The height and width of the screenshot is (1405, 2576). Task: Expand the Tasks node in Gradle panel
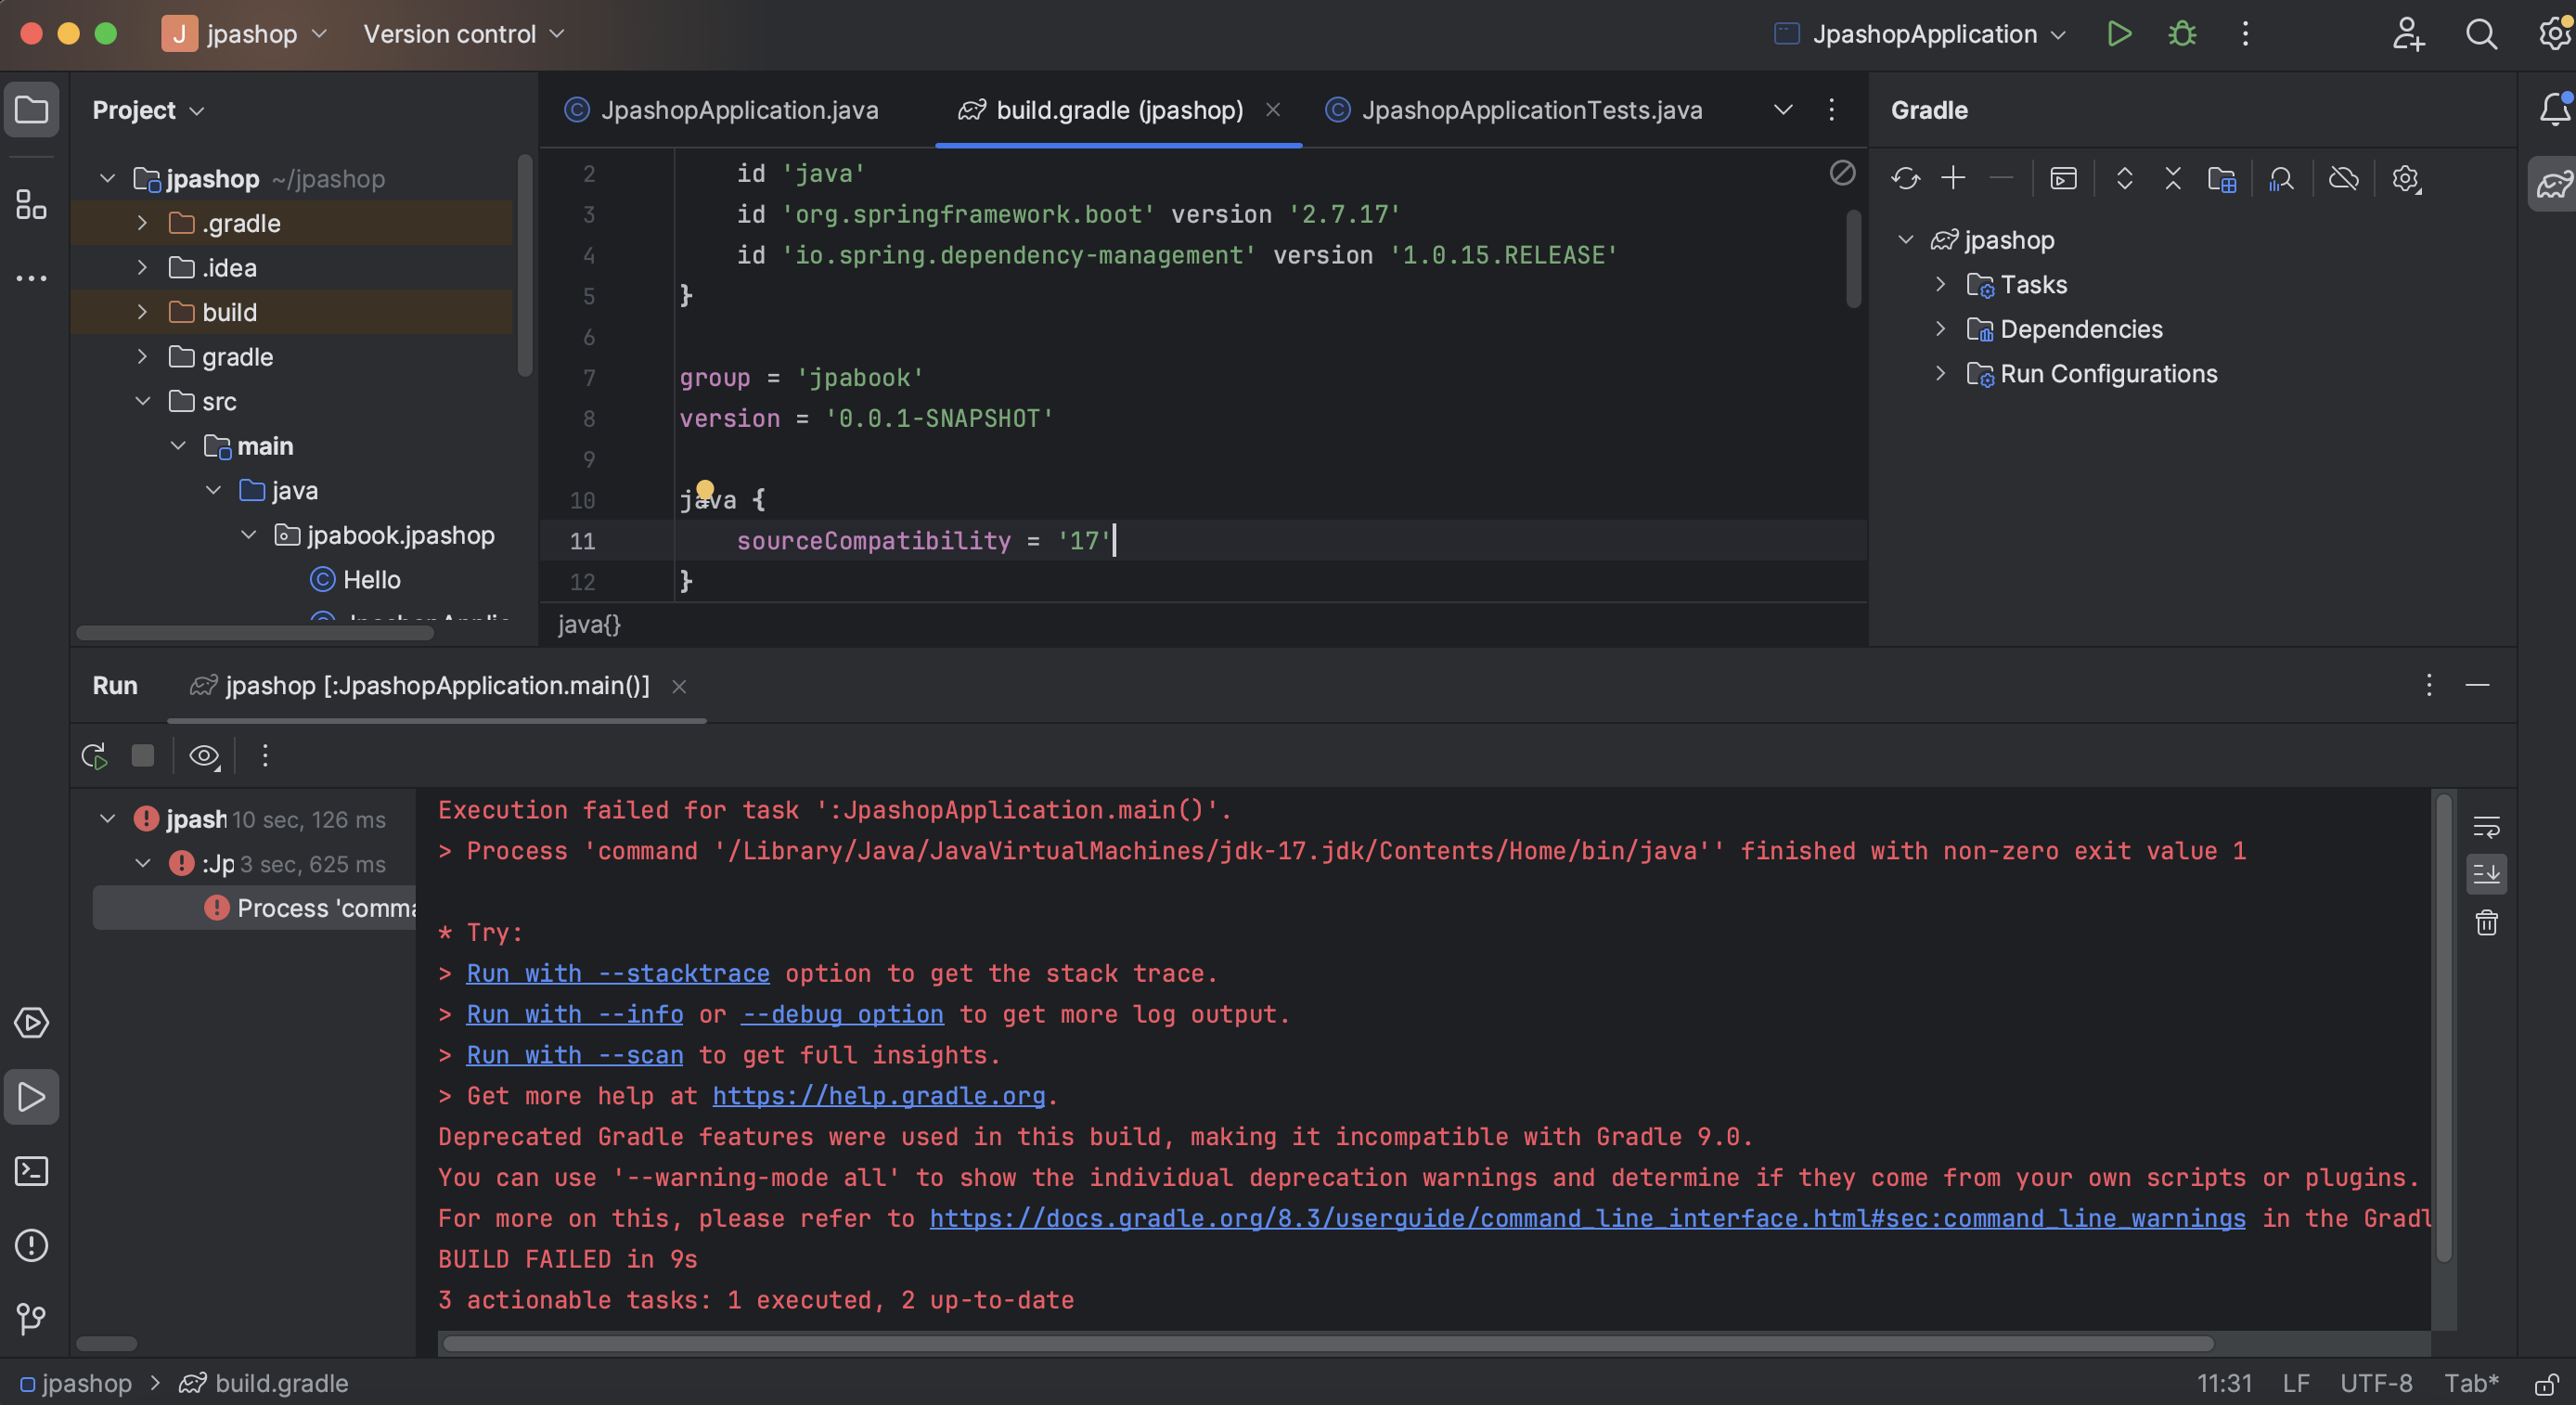click(x=1940, y=285)
